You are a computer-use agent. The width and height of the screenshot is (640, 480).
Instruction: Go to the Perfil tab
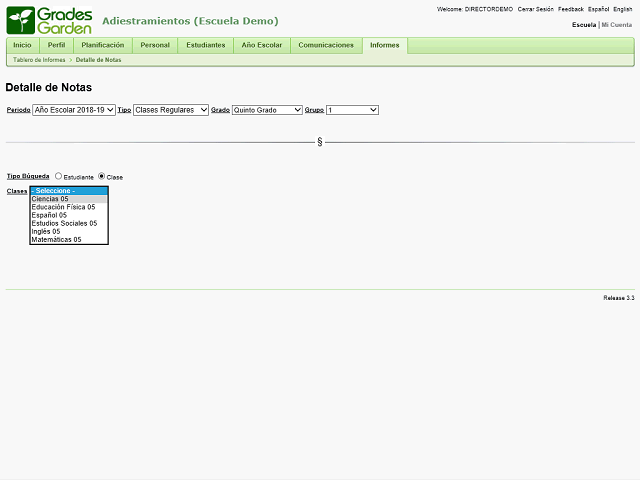tap(56, 45)
